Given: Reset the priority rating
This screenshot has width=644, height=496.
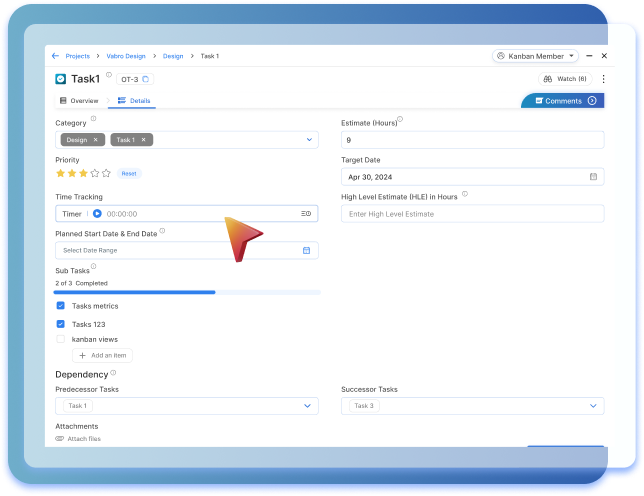Looking at the screenshot, I should click(129, 173).
